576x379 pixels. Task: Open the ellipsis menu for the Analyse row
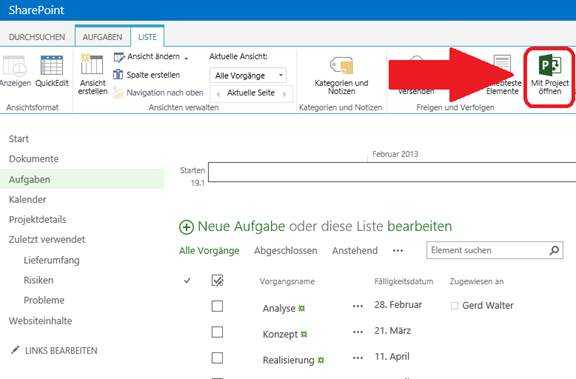tap(357, 306)
